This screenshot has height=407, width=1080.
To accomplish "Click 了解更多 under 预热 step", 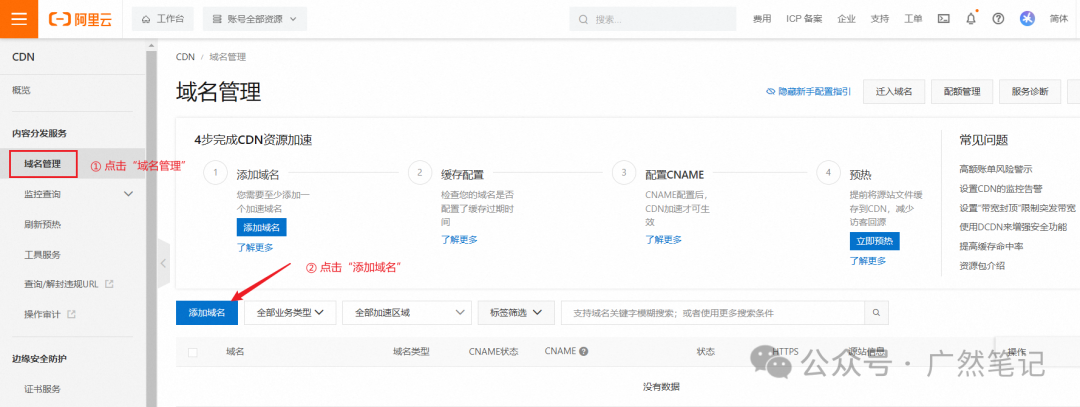I will (868, 261).
